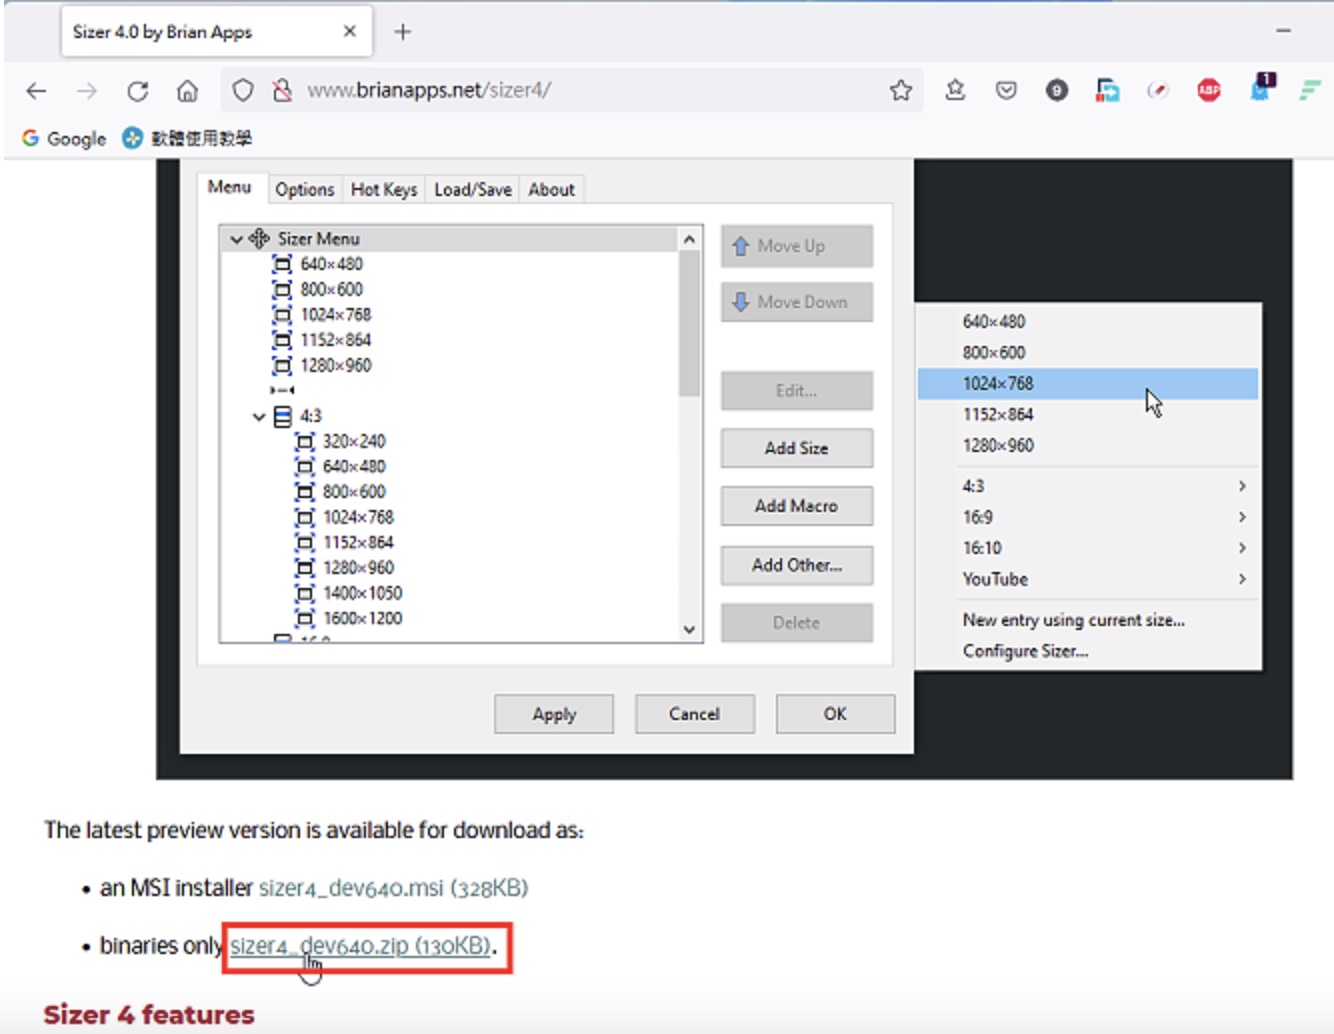This screenshot has width=1334, height=1034.
Task: Click the Add Other... button
Action: (797, 565)
